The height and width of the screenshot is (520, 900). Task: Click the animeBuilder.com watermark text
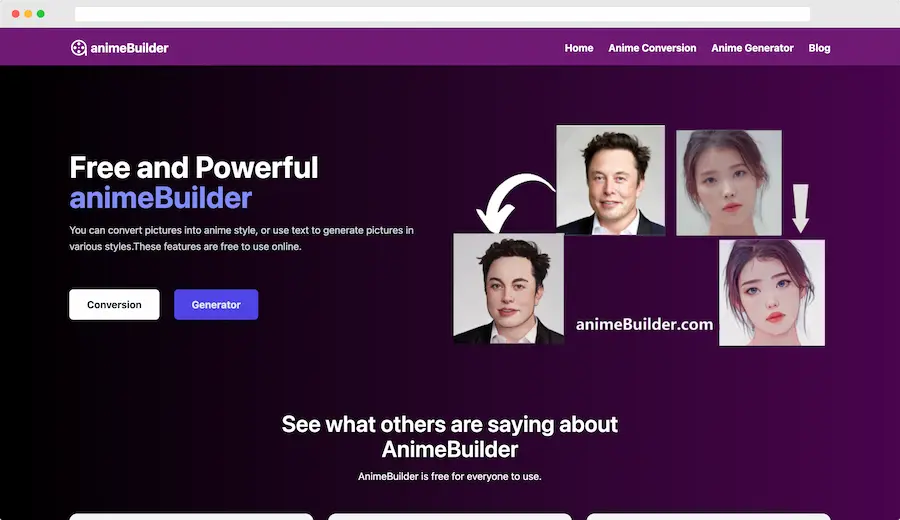click(644, 324)
